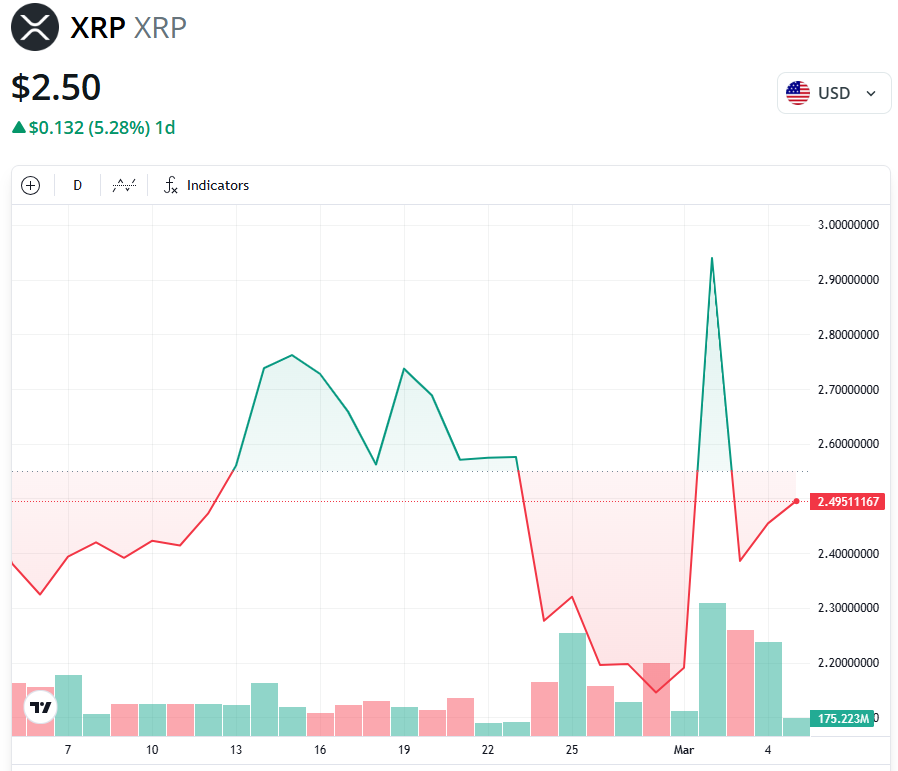Click the TradingView logo on chart
This screenshot has height=771, width=898.
[40, 707]
